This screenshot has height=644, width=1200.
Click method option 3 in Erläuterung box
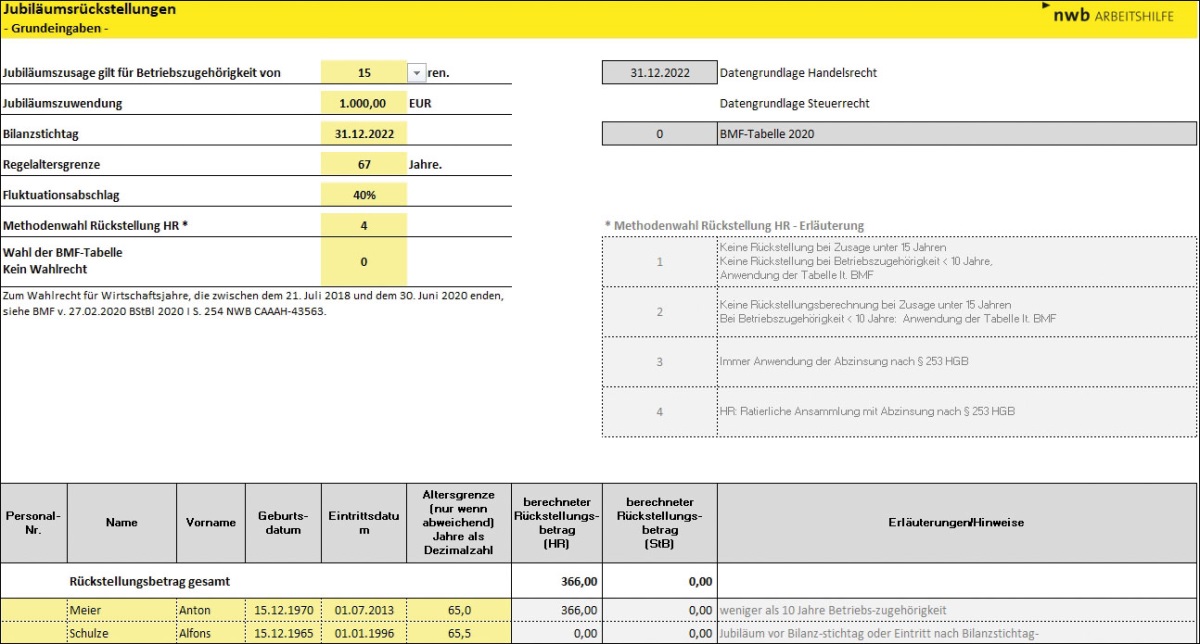[659, 362]
